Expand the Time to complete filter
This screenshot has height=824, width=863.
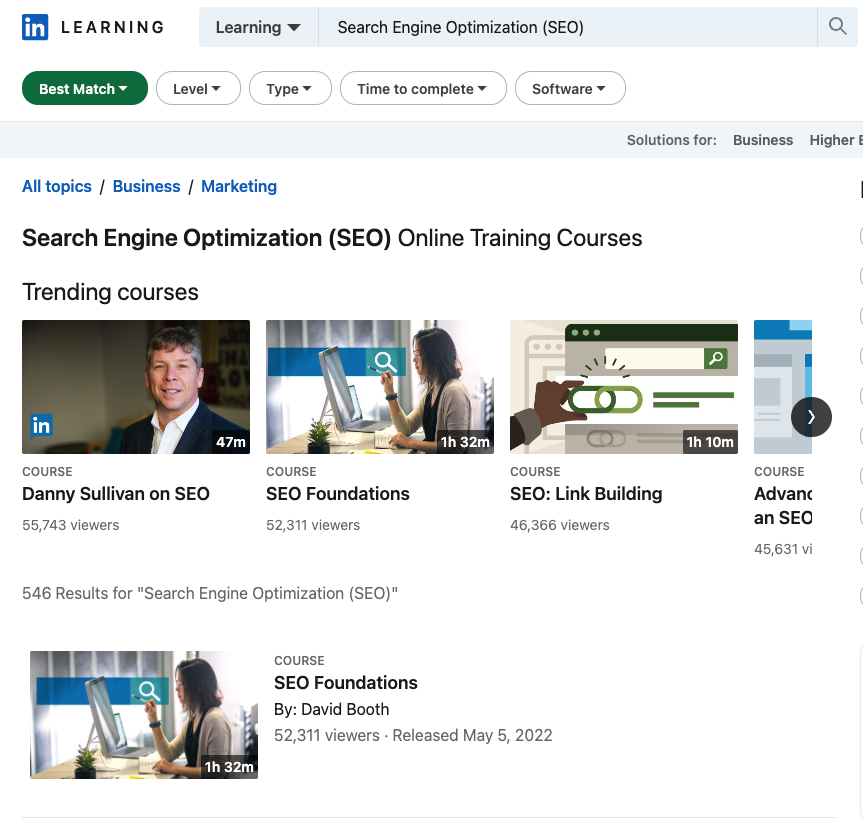[x=423, y=88]
